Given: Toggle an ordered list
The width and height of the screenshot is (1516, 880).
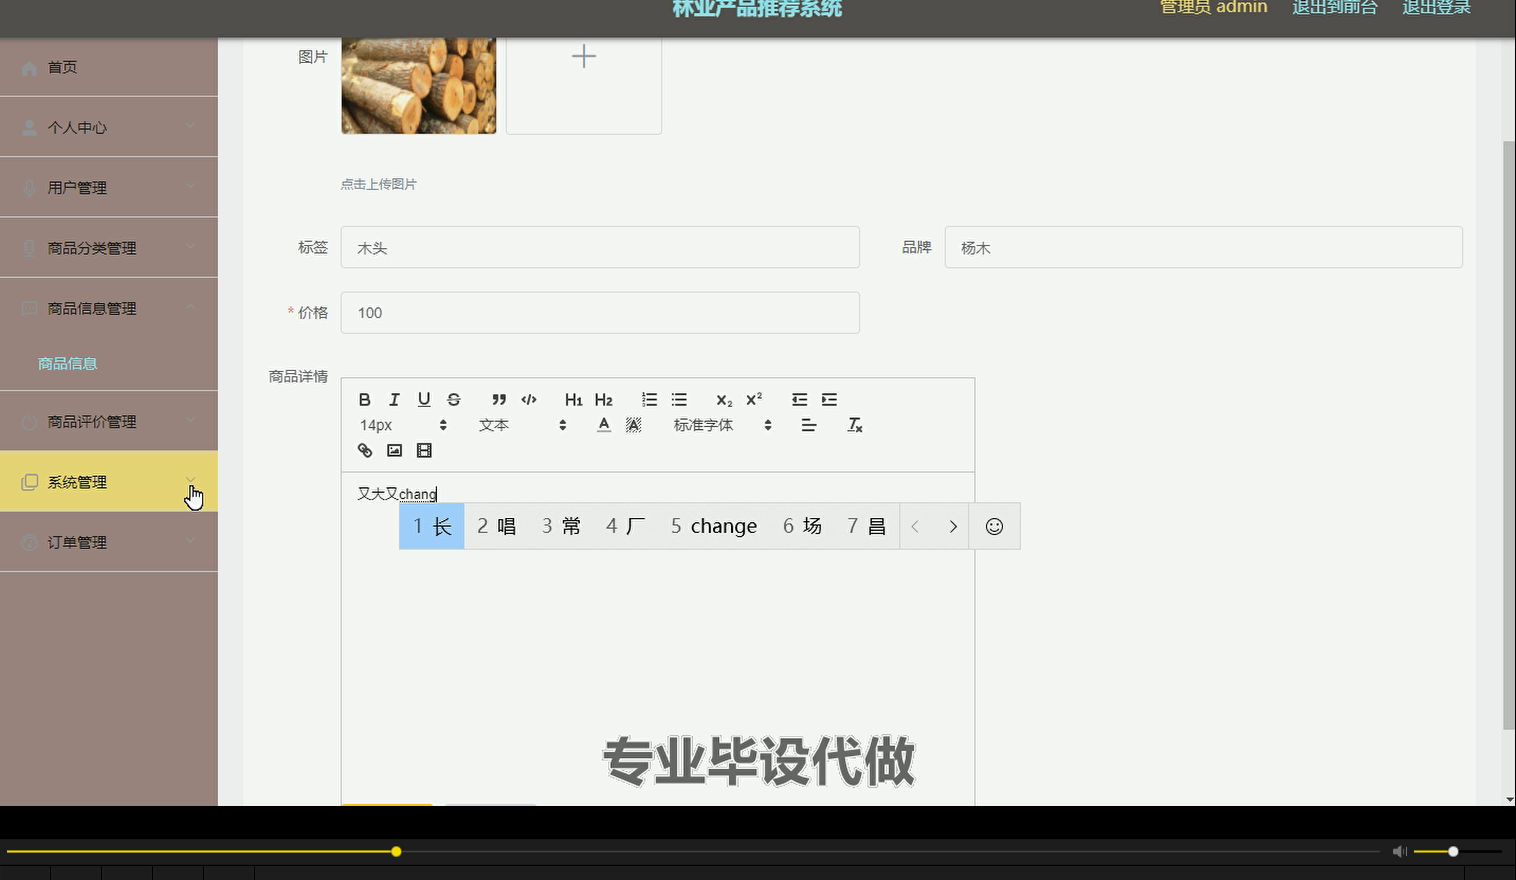Looking at the screenshot, I should [x=649, y=399].
